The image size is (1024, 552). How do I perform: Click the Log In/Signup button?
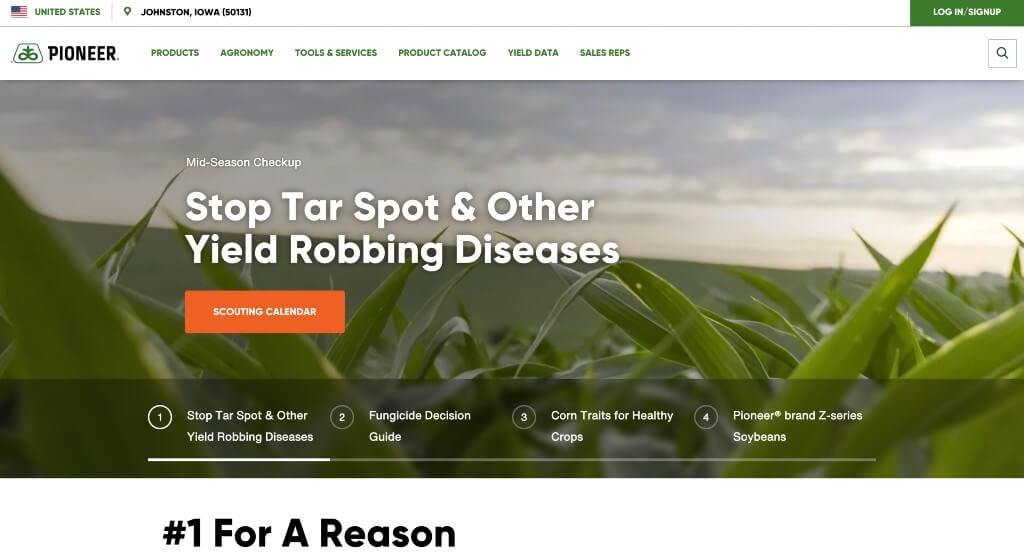click(967, 12)
